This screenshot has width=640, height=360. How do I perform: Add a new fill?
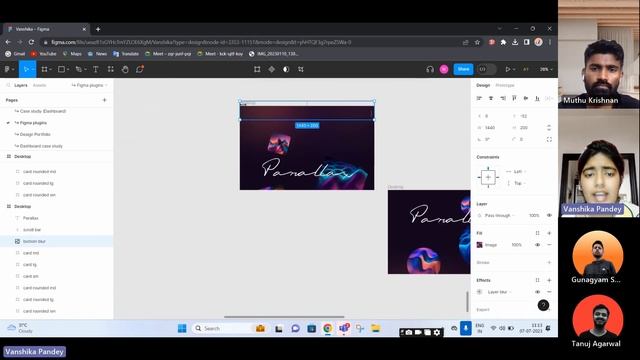549,233
